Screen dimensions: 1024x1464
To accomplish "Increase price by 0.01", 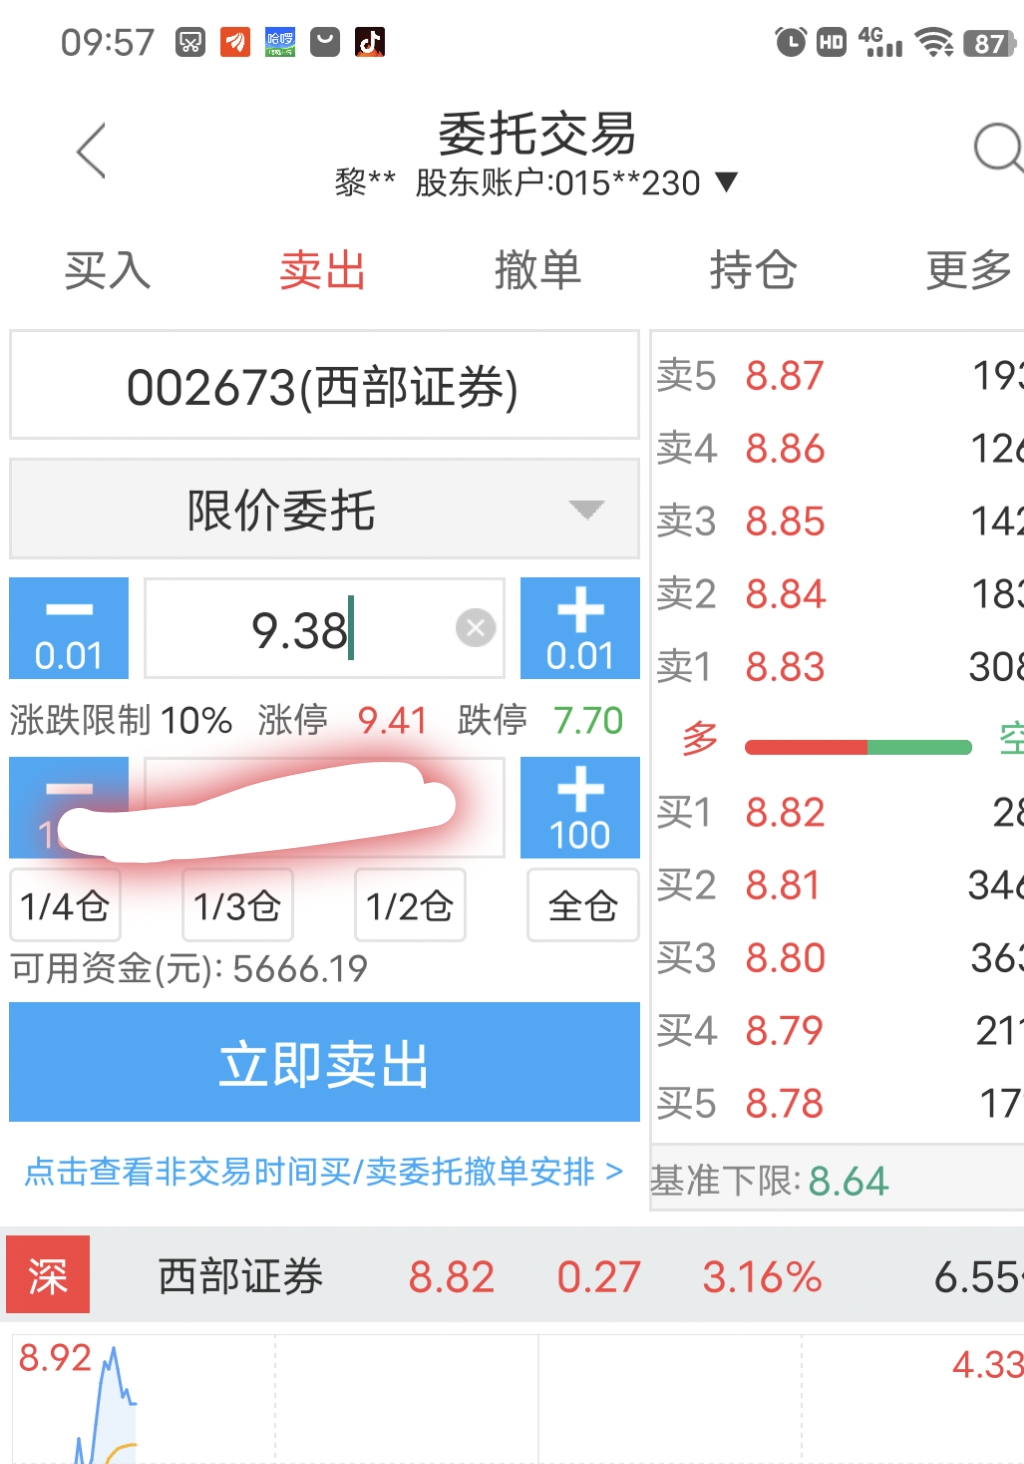I will pyautogui.click(x=580, y=628).
